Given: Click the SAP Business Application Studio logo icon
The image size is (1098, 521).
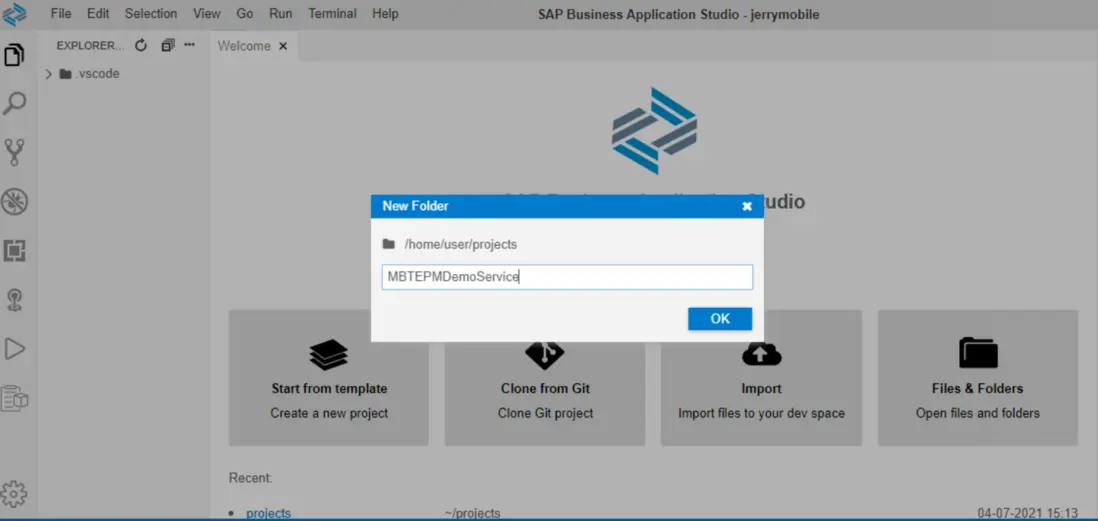Looking at the screenshot, I should (14, 14).
